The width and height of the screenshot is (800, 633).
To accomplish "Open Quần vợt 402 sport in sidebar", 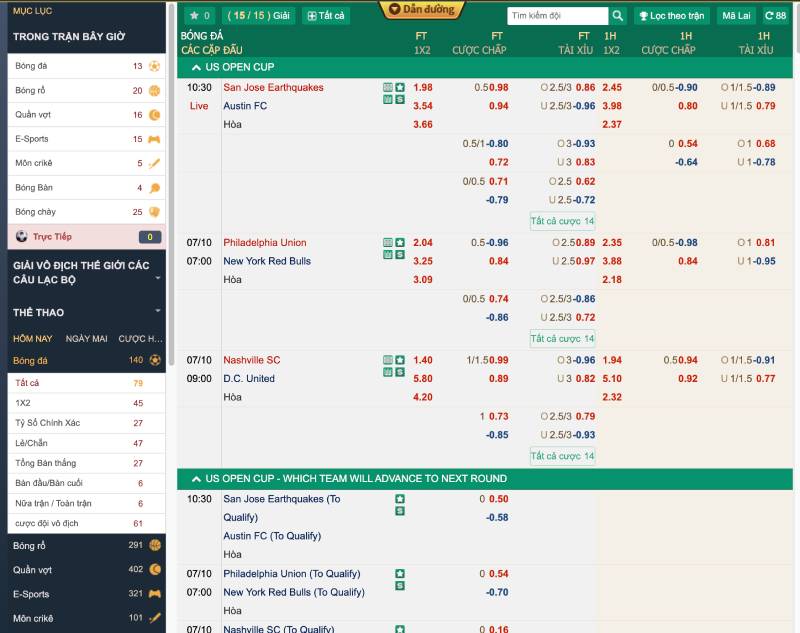I will 87,569.
